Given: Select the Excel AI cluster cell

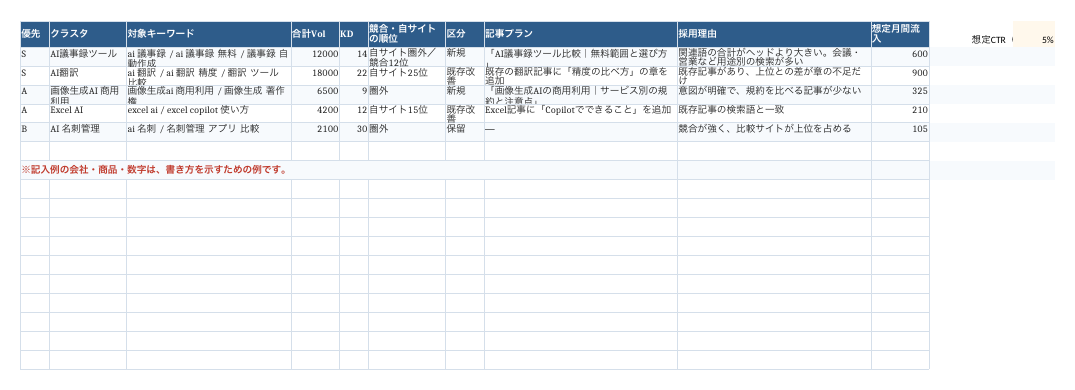Looking at the screenshot, I should 88,114.
